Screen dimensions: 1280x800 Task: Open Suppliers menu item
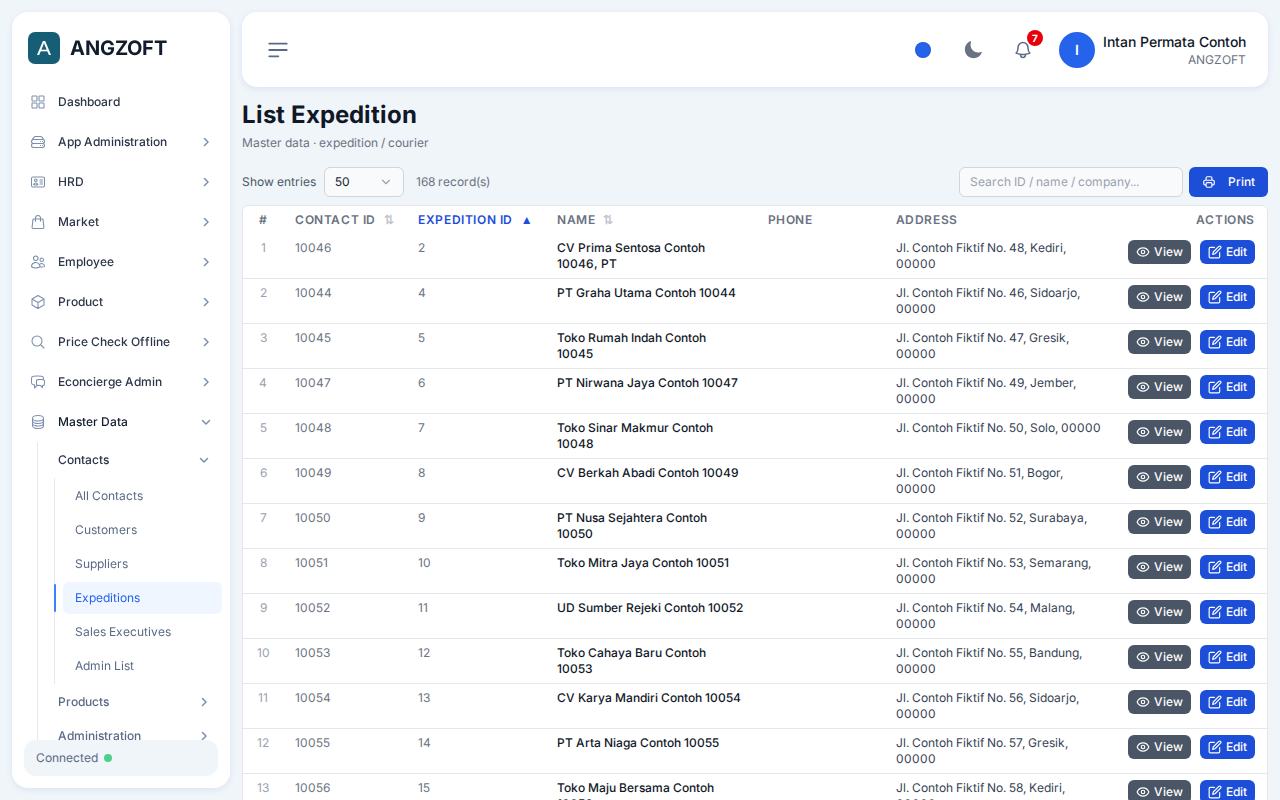(x=142, y=564)
